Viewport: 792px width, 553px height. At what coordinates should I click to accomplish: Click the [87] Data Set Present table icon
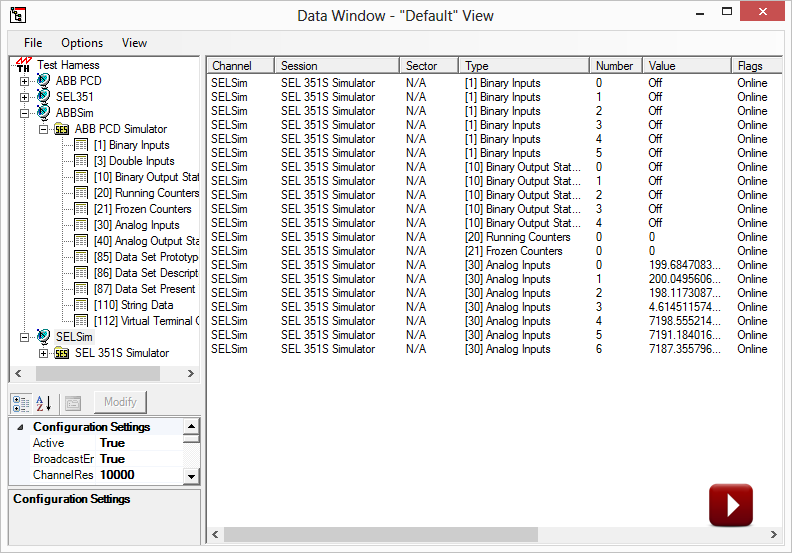[81, 289]
